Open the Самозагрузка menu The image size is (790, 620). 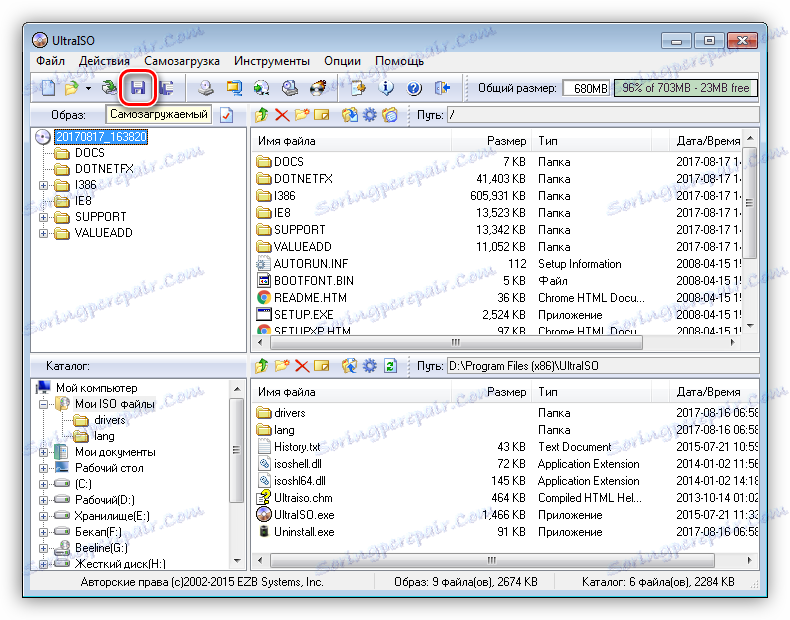[x=182, y=61]
